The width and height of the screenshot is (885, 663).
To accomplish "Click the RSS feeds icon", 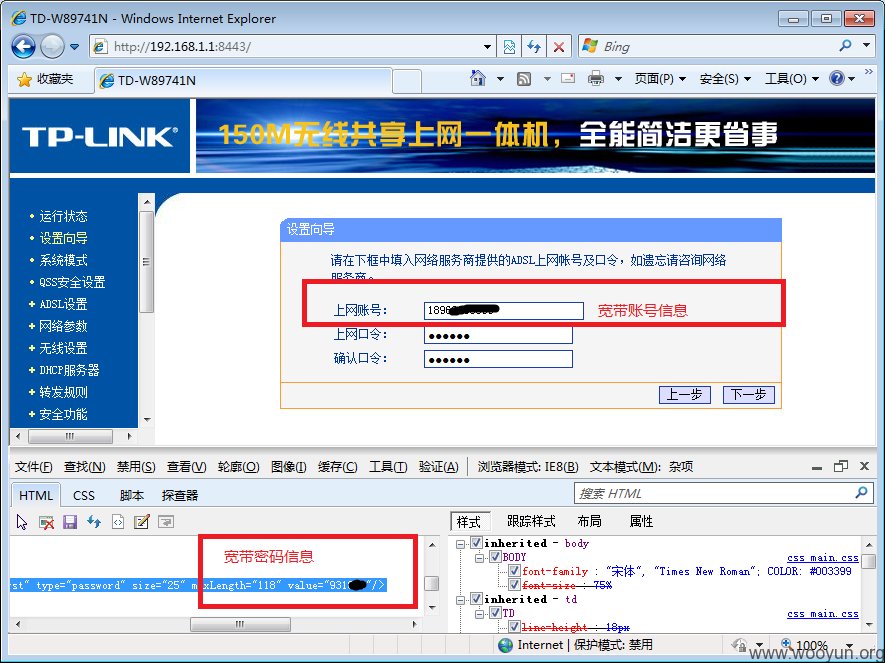I will pyautogui.click(x=524, y=79).
